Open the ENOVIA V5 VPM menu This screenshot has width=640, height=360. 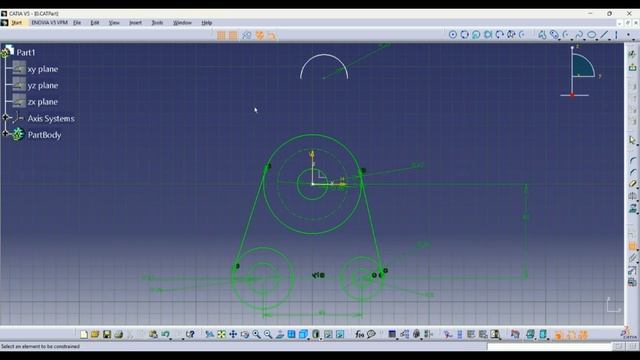click(49, 23)
